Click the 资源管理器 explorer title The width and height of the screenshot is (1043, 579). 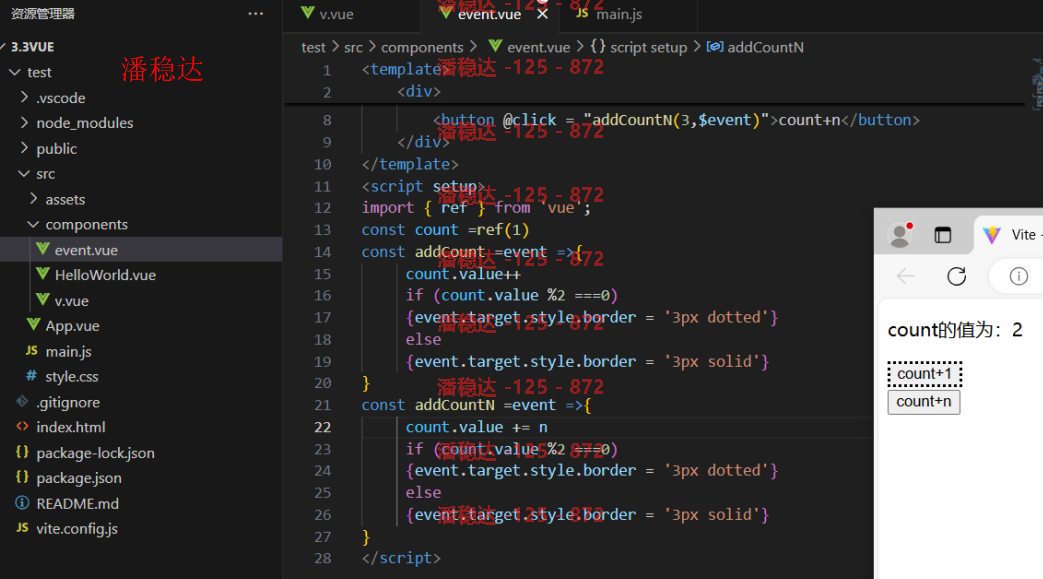43,13
